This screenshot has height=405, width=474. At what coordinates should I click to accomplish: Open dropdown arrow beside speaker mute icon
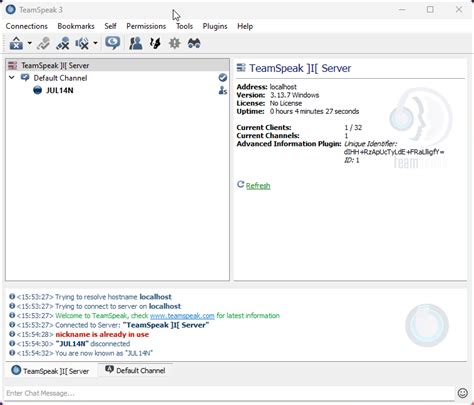(95, 43)
